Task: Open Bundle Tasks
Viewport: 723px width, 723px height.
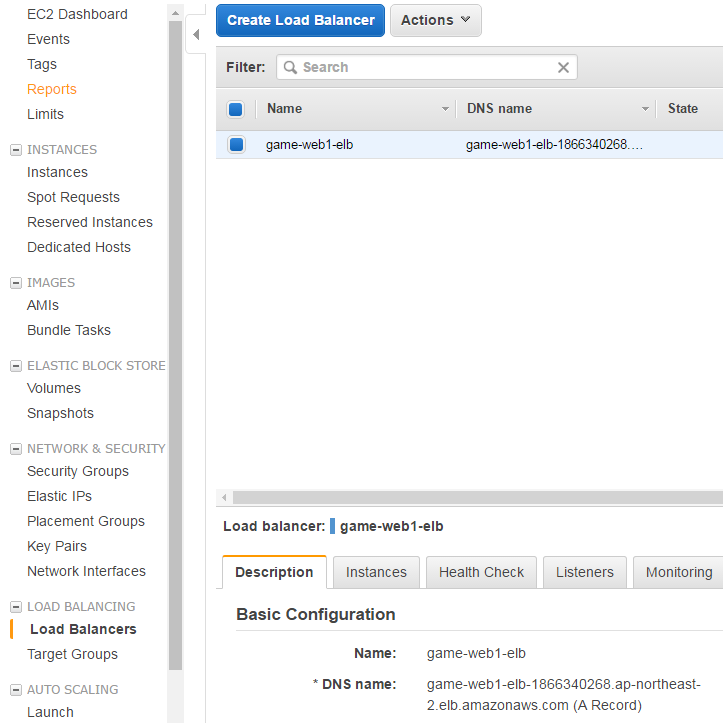Action: pyautogui.click(x=69, y=330)
